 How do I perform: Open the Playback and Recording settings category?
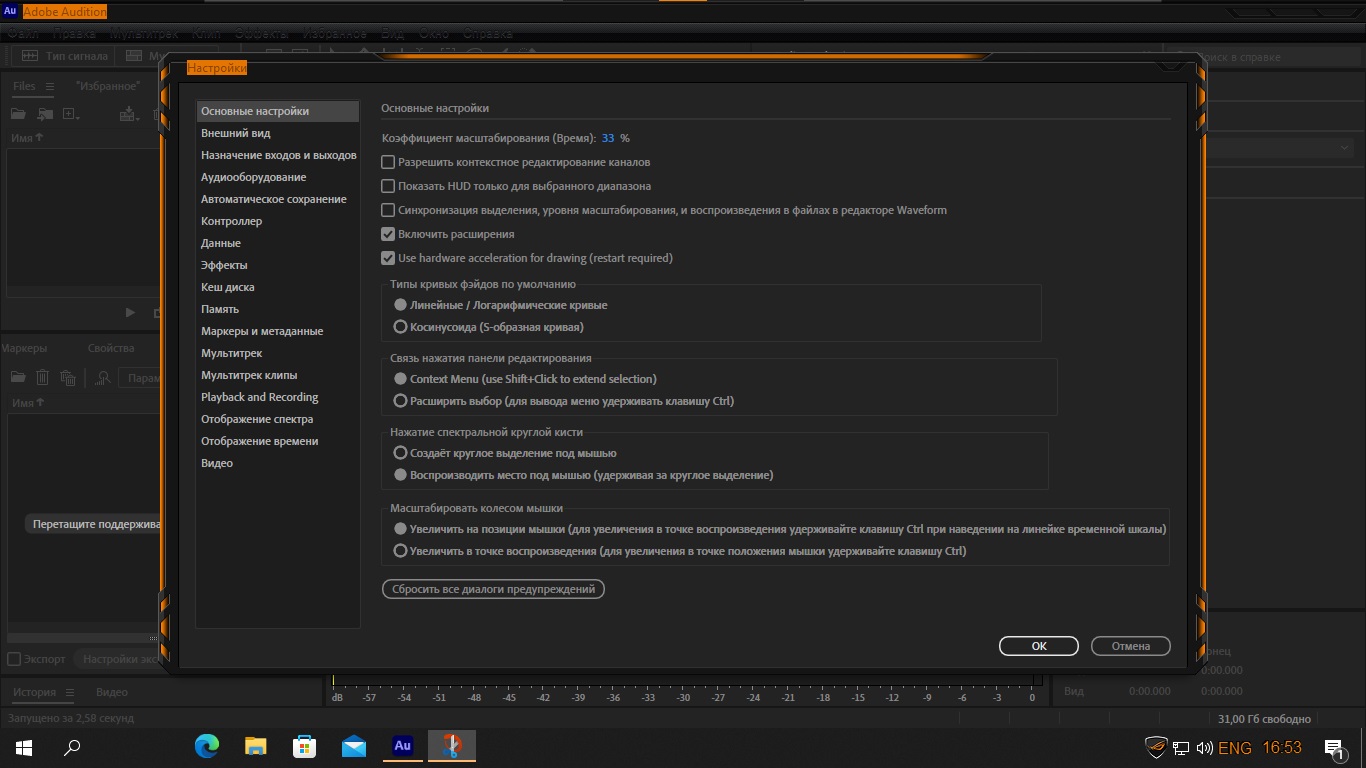259,397
